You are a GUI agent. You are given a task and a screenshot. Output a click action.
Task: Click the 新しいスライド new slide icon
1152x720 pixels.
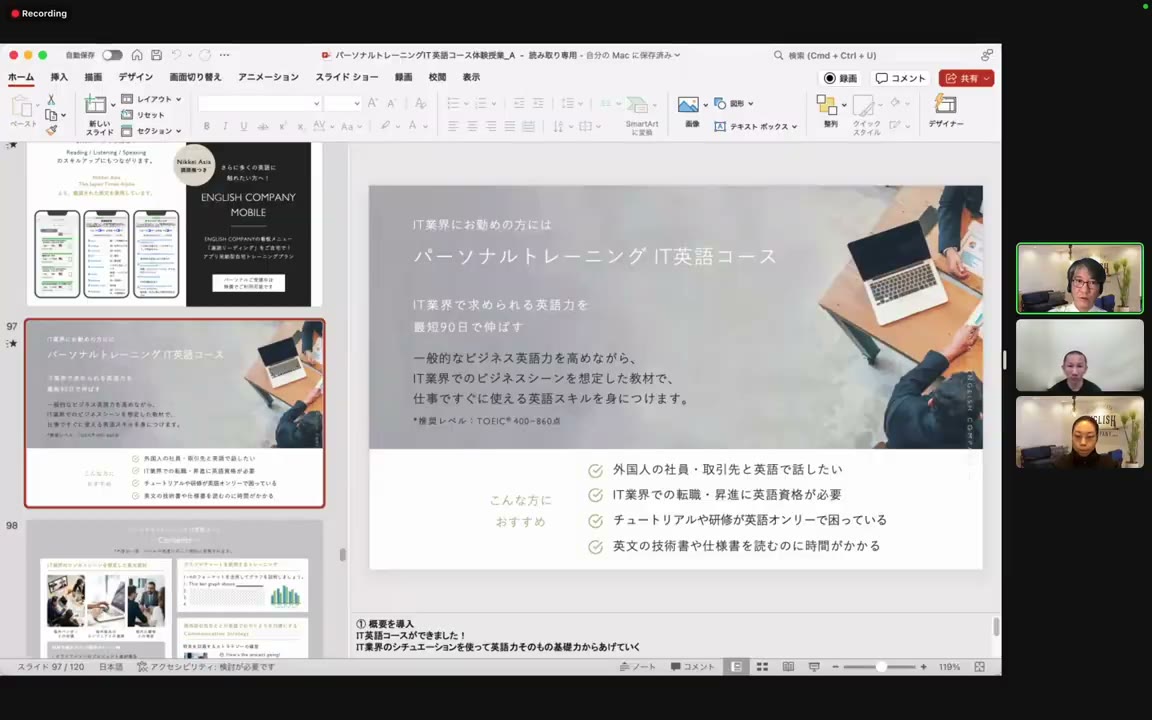[x=95, y=105]
